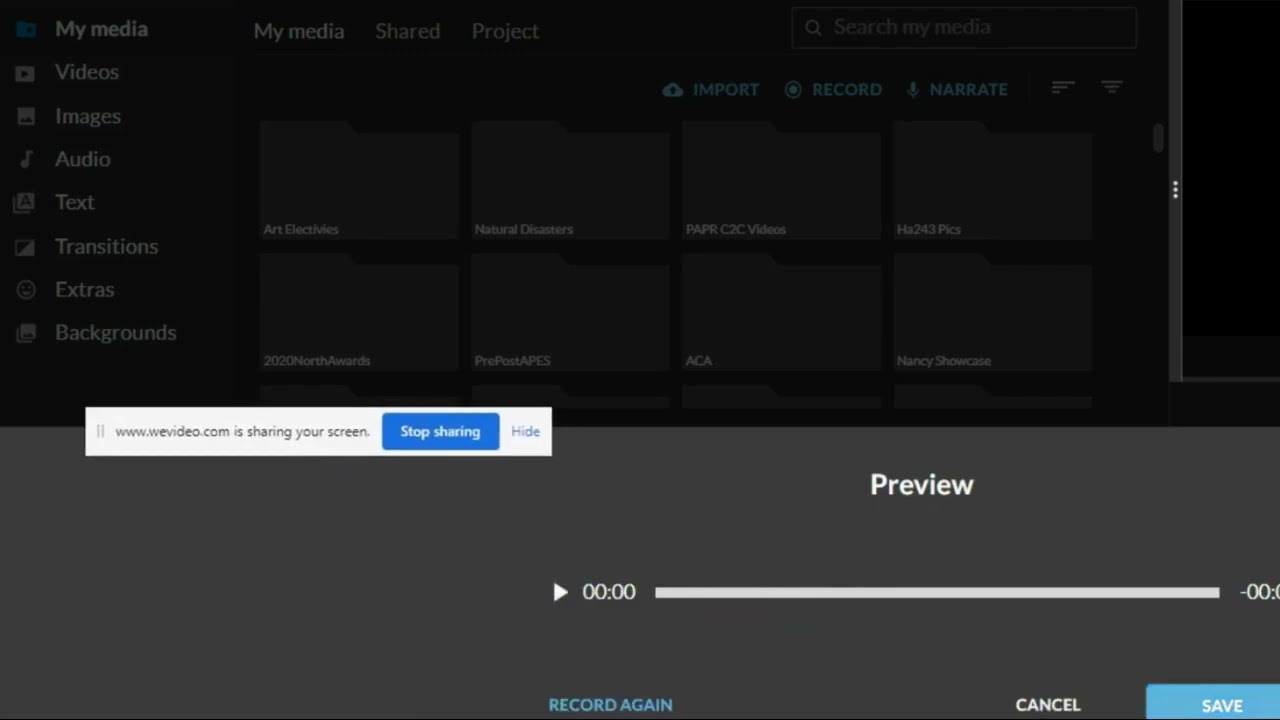Open the Extras sidebar category

coord(84,289)
